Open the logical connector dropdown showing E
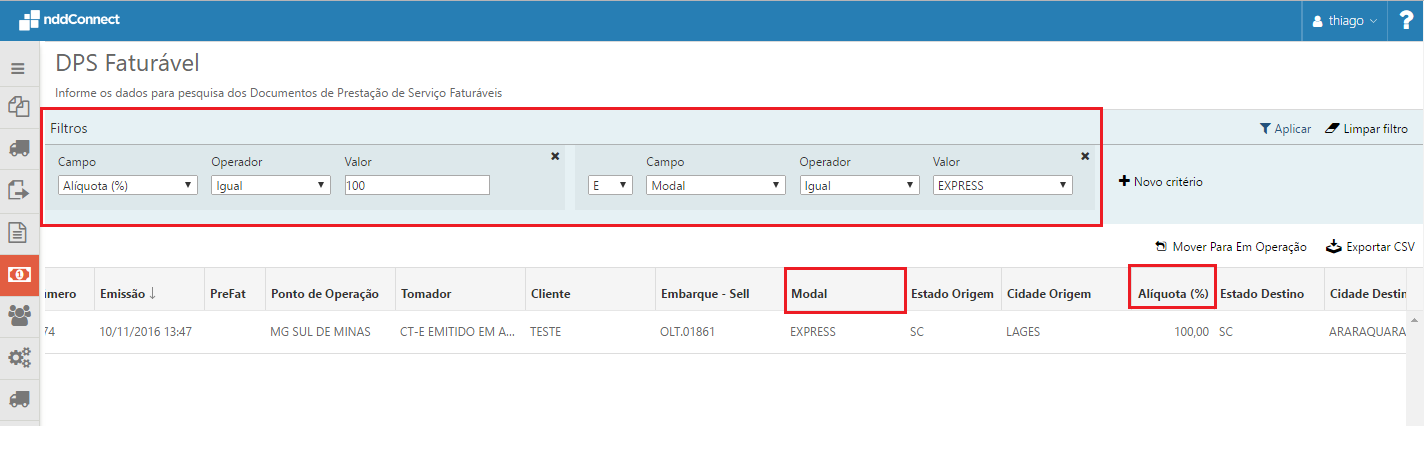1424x452 pixels. 610,185
